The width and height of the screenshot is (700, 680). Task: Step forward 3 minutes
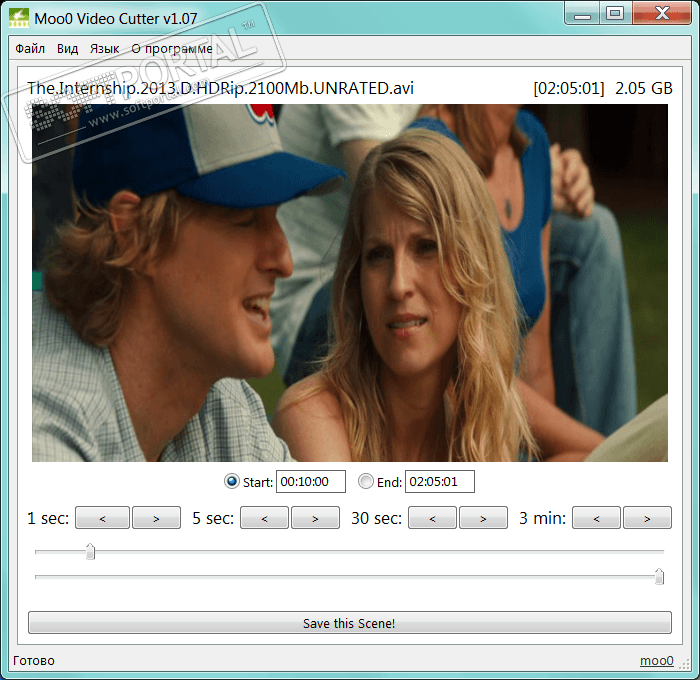(647, 518)
